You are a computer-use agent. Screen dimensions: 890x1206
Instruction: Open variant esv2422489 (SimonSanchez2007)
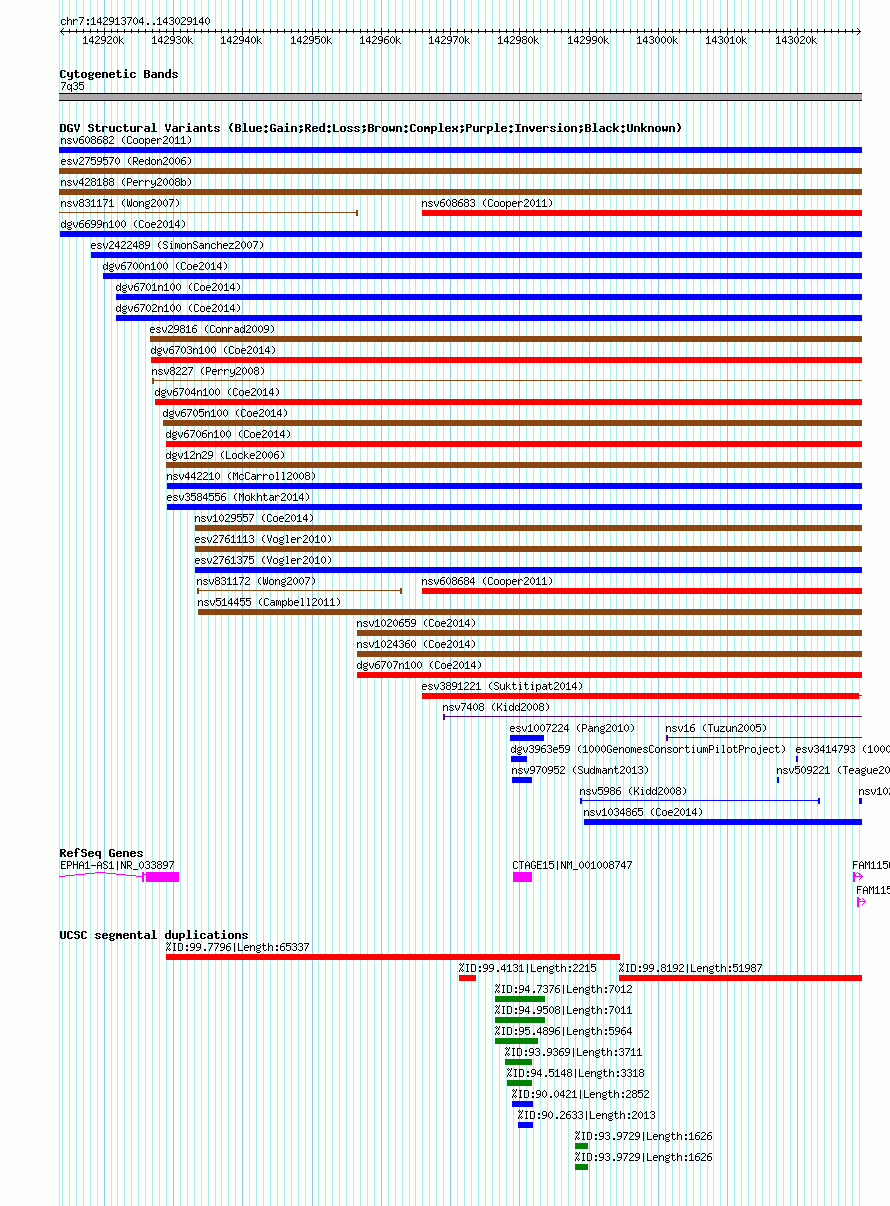coord(177,245)
